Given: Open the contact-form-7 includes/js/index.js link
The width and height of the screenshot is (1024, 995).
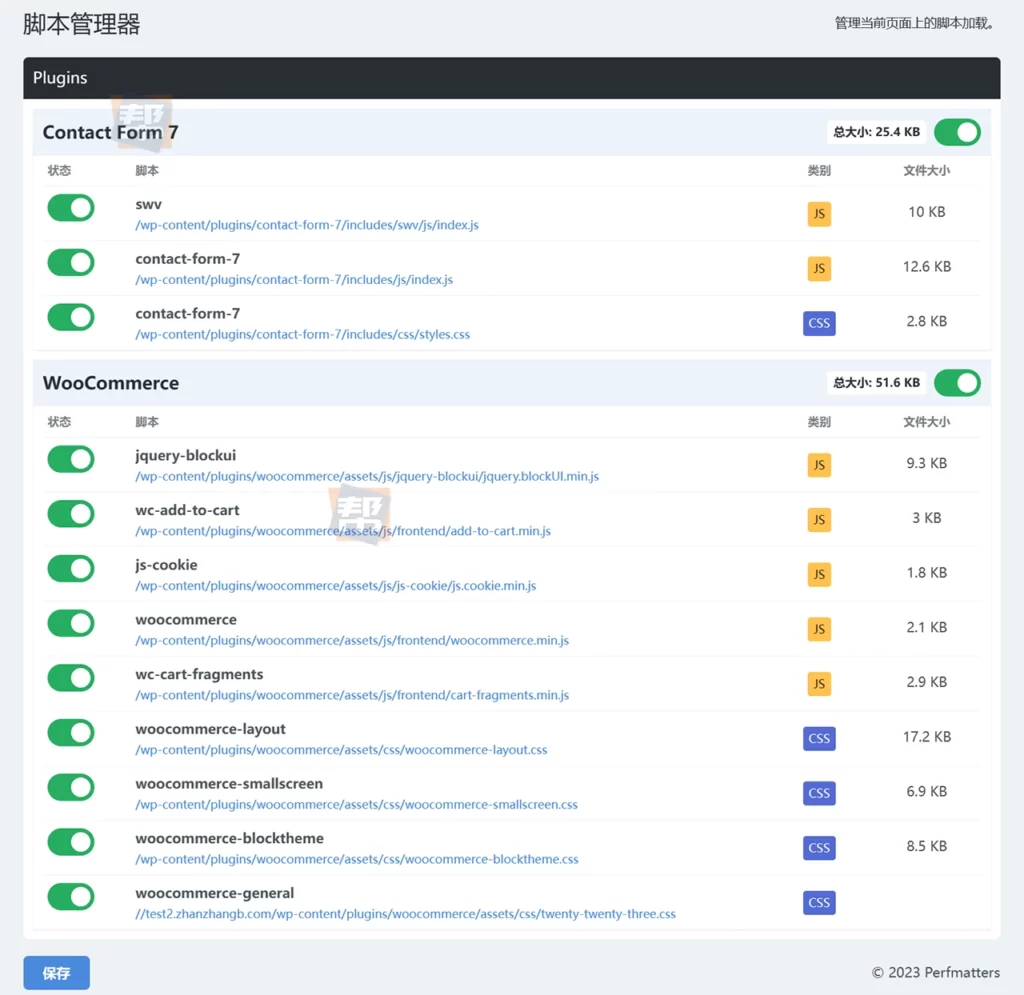Looking at the screenshot, I should 294,280.
